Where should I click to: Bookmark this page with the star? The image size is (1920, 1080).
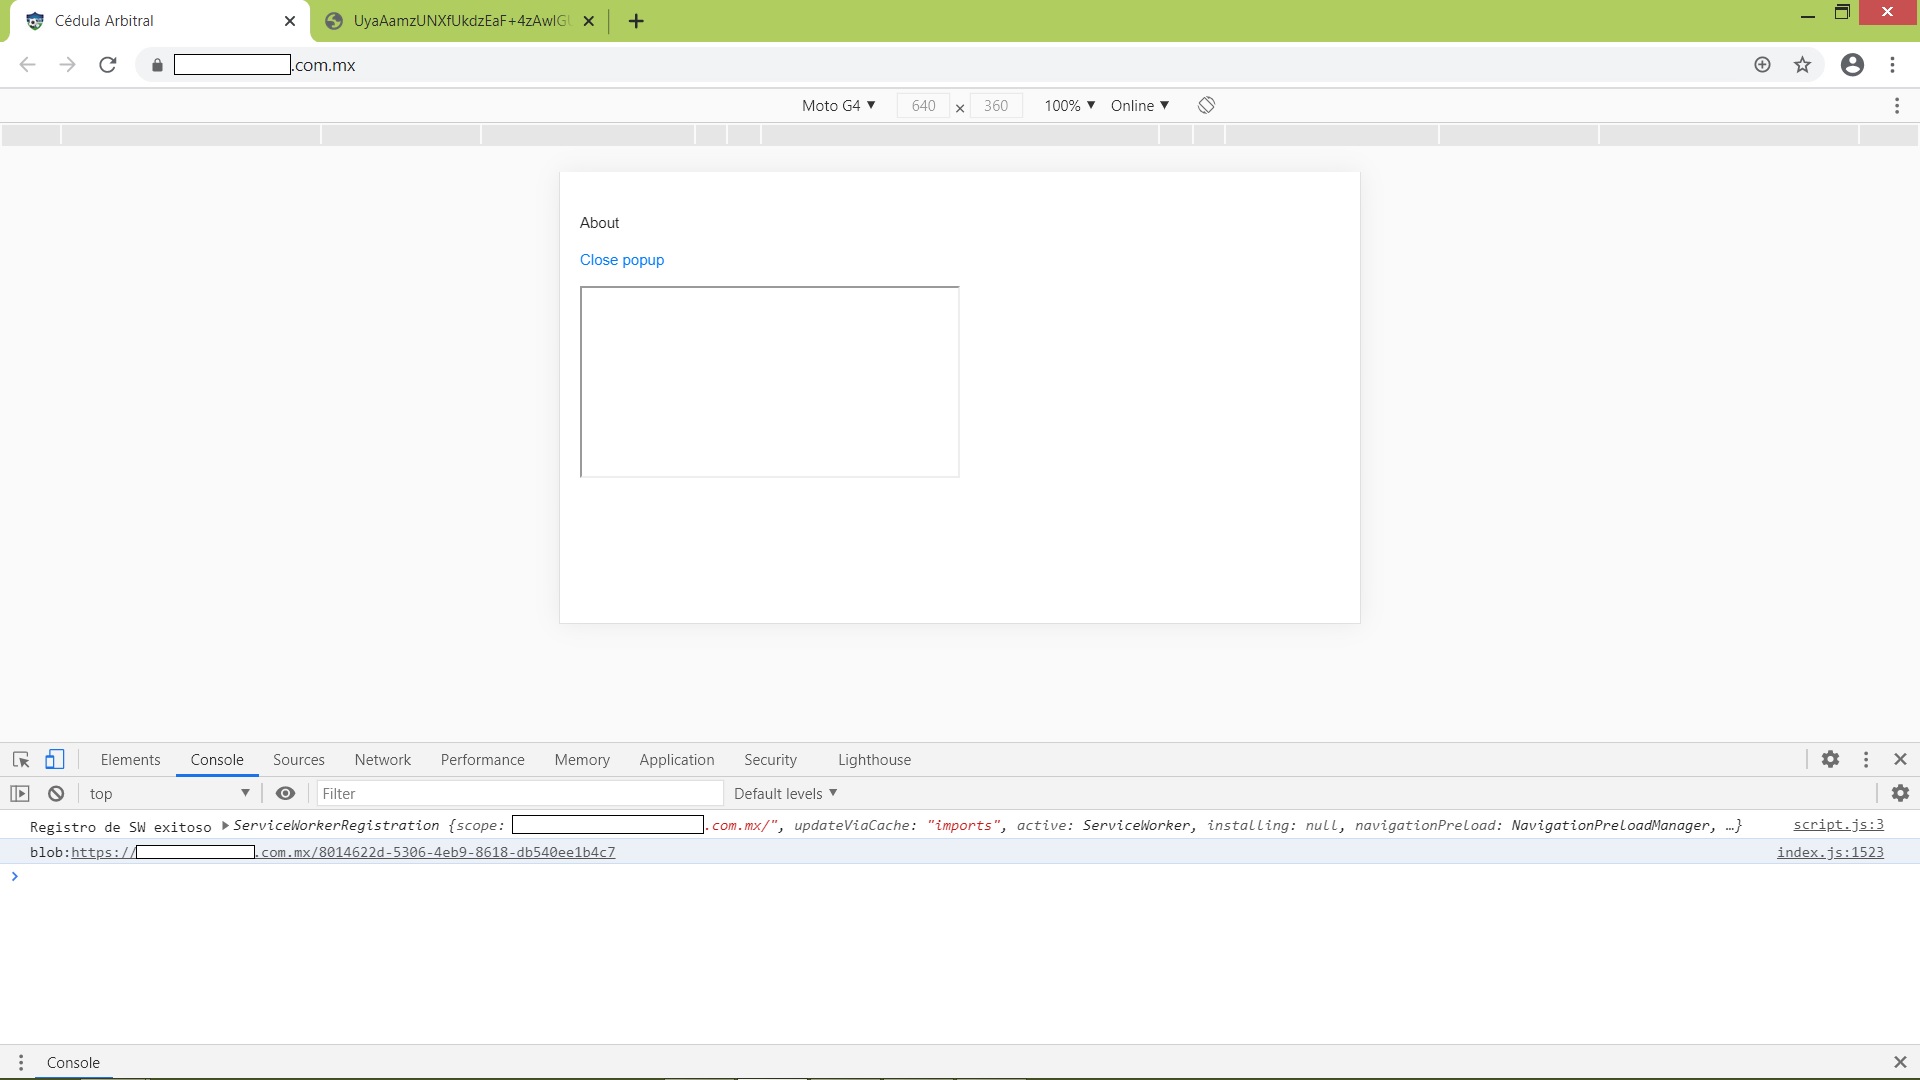click(x=1802, y=65)
